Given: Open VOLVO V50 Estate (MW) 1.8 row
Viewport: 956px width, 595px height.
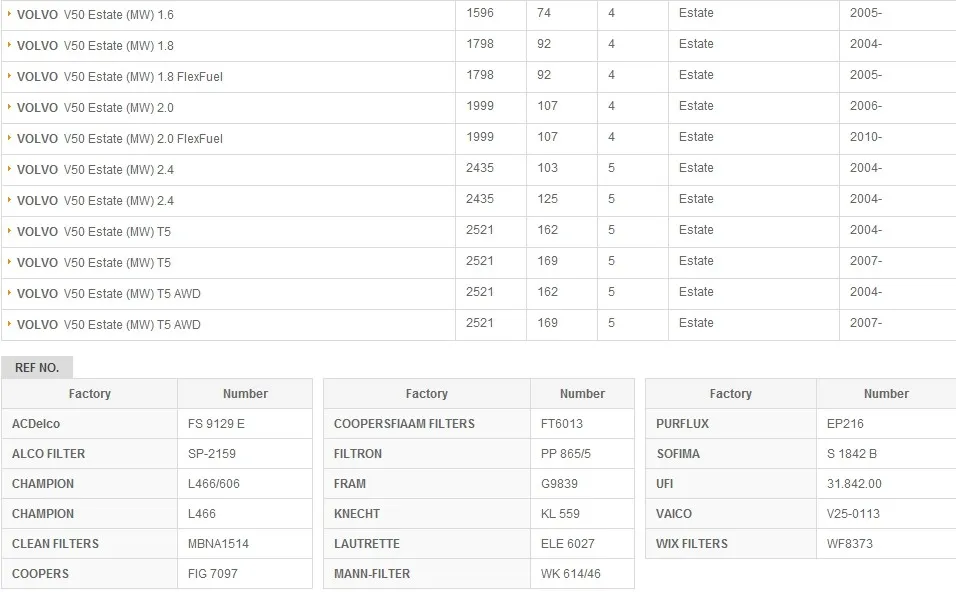Looking at the screenshot, I should coord(95,46).
